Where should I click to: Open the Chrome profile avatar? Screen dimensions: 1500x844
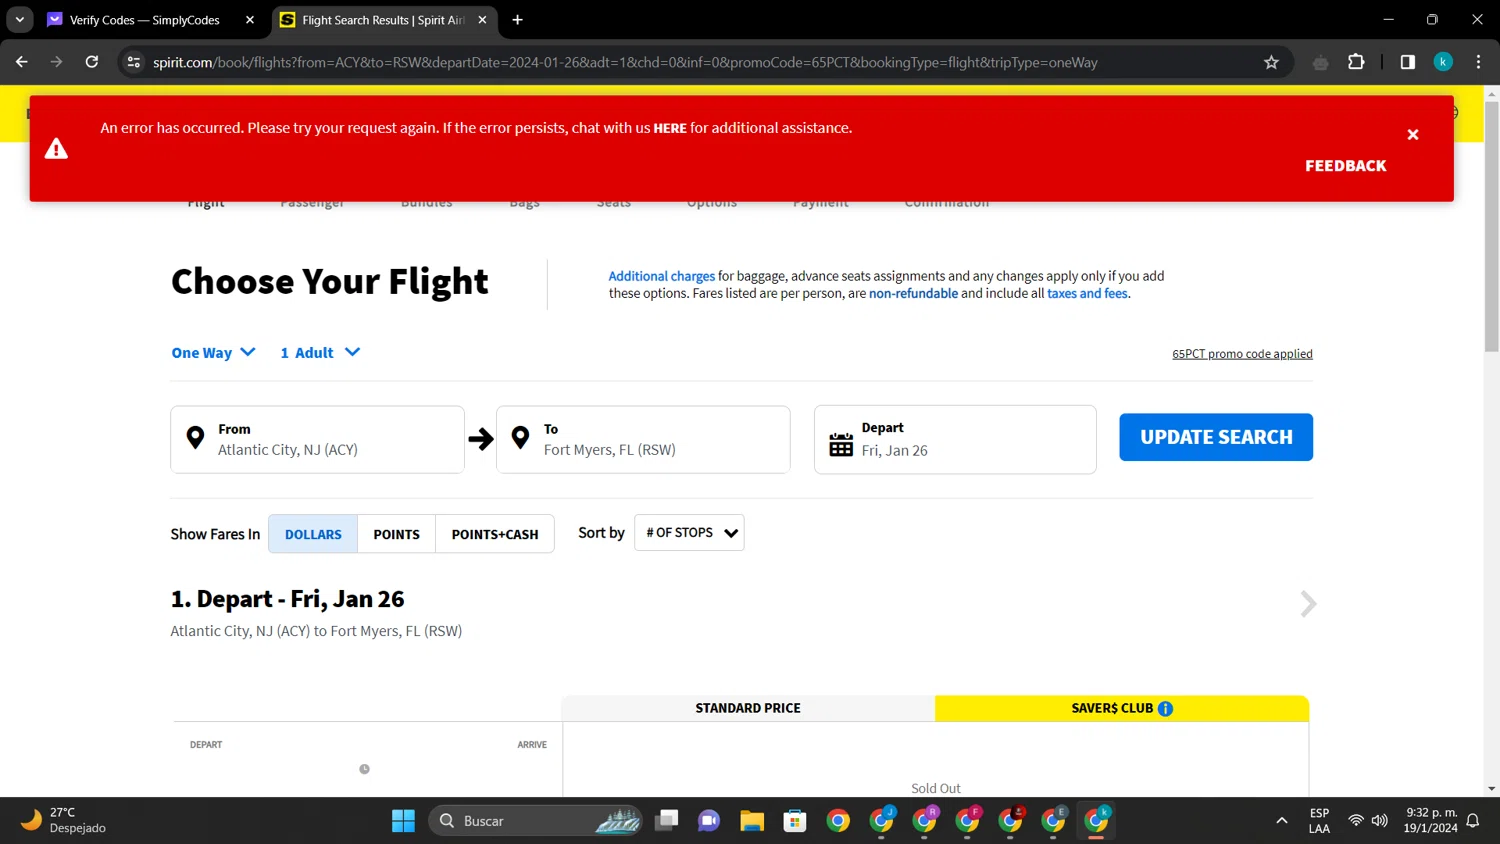1443,62
